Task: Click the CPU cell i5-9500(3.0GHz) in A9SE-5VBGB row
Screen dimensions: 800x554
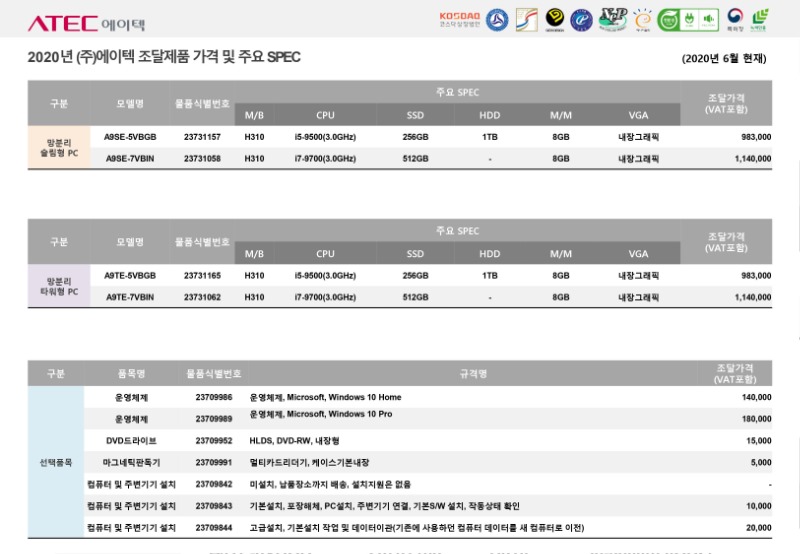Action: 325,137
